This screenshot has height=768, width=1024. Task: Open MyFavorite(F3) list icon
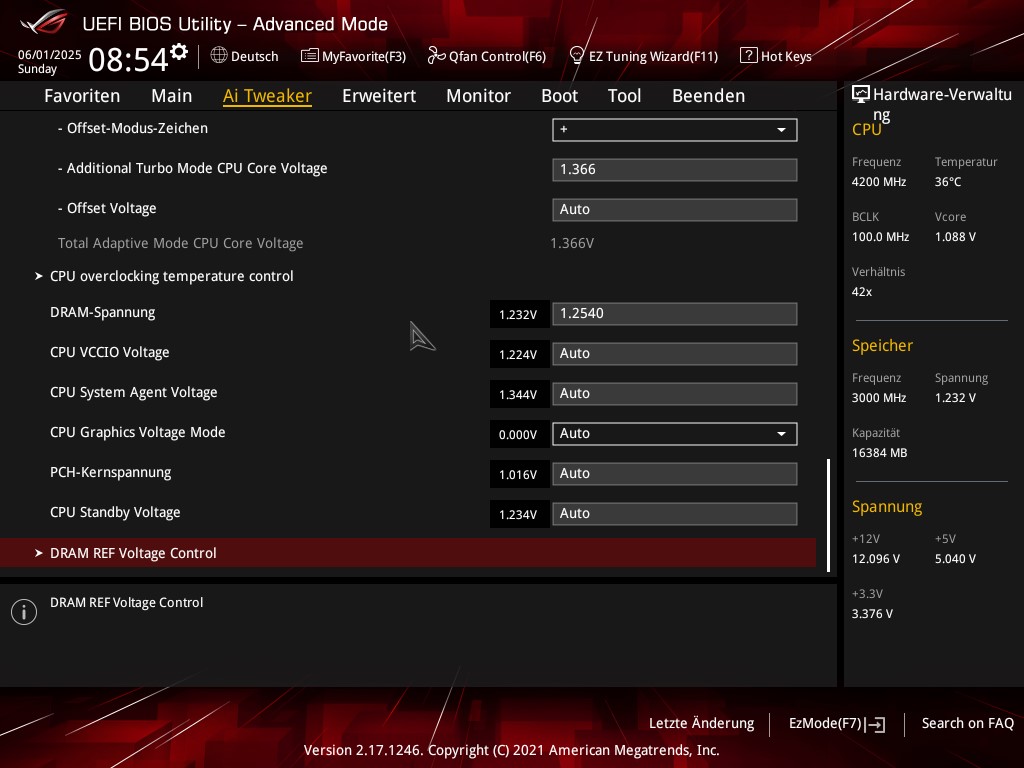310,56
